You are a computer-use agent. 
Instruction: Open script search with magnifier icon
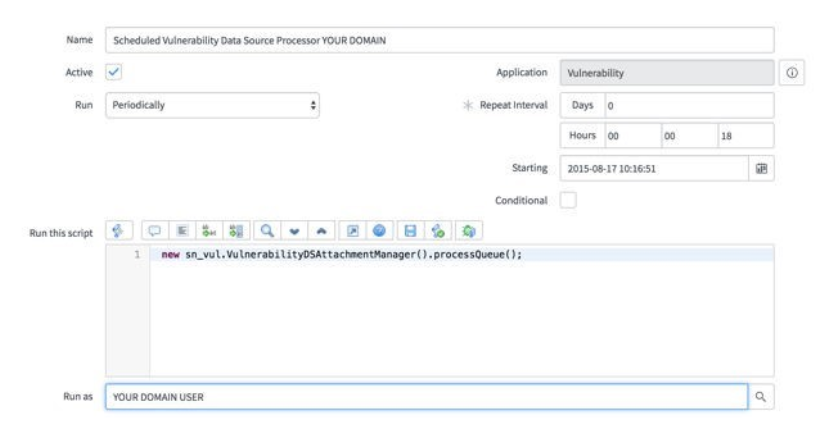tap(267, 231)
